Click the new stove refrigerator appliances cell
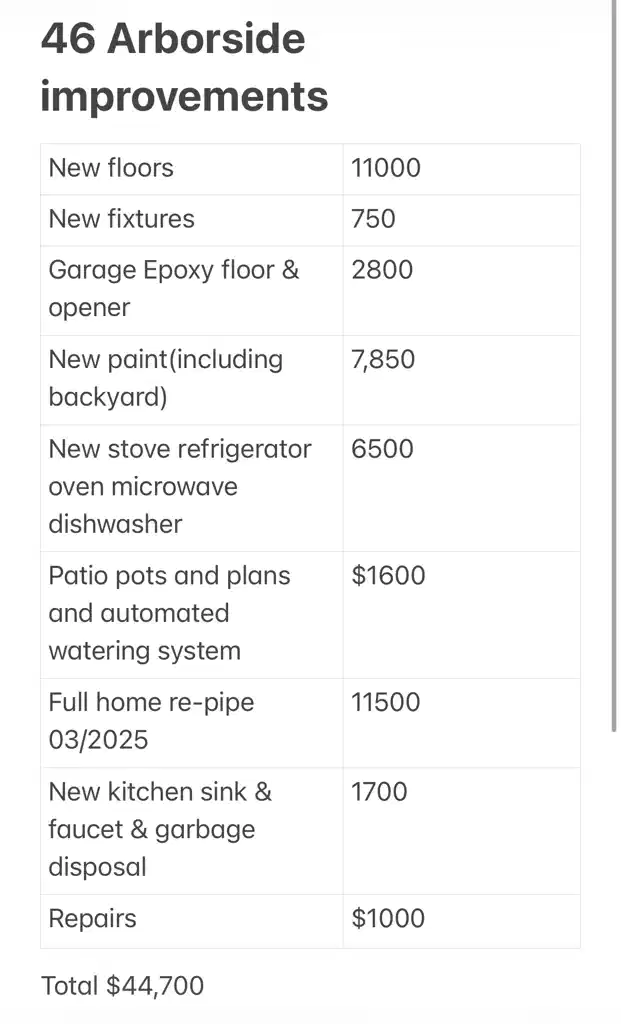The image size is (621, 1024). 192,488
